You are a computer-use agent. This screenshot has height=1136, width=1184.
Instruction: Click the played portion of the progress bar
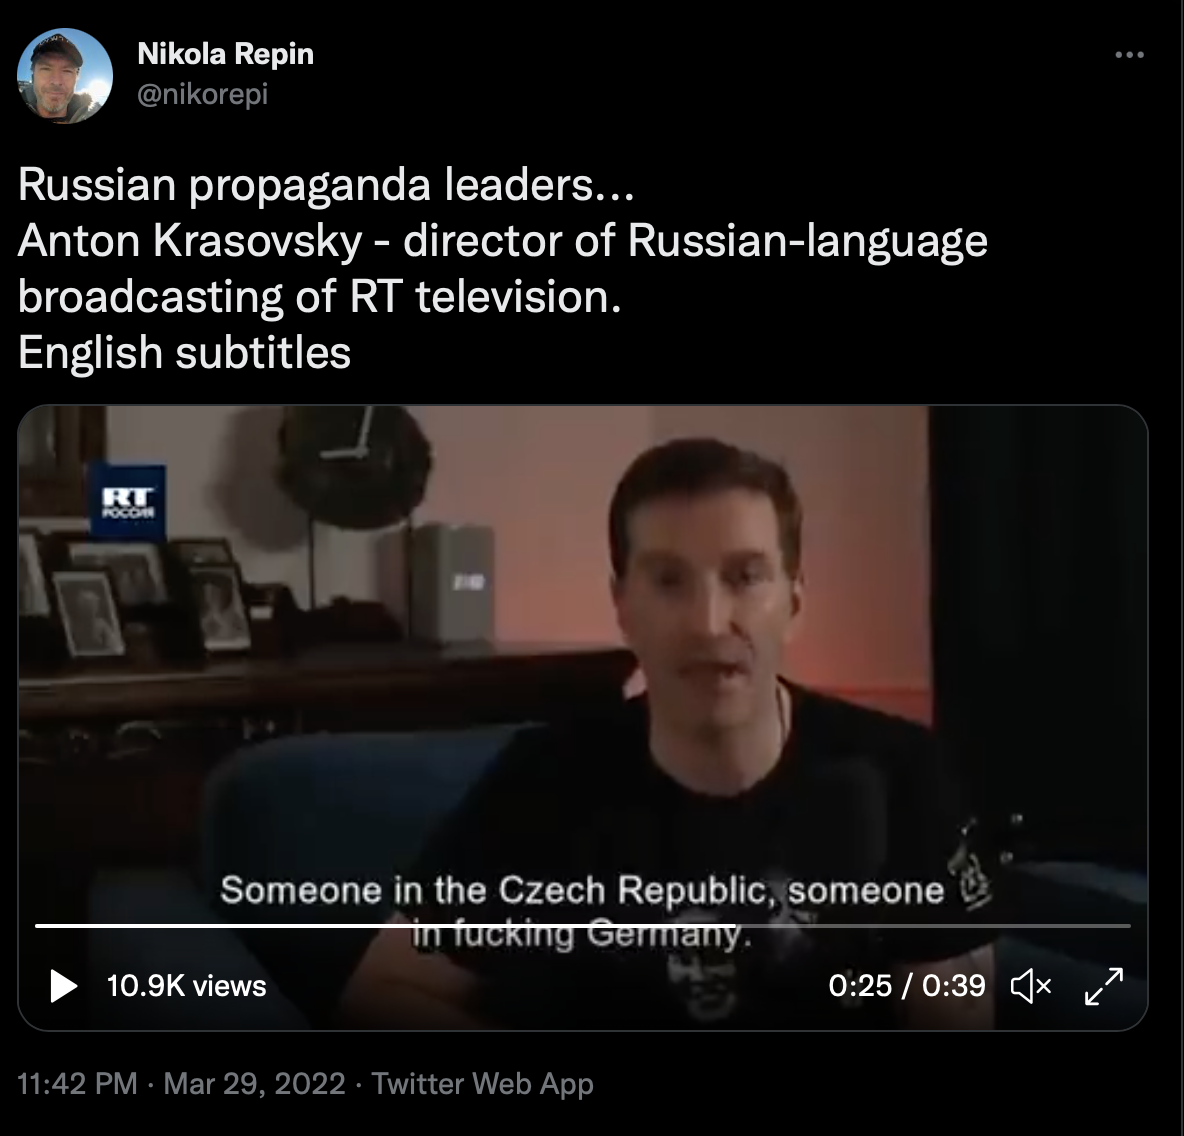385,925
